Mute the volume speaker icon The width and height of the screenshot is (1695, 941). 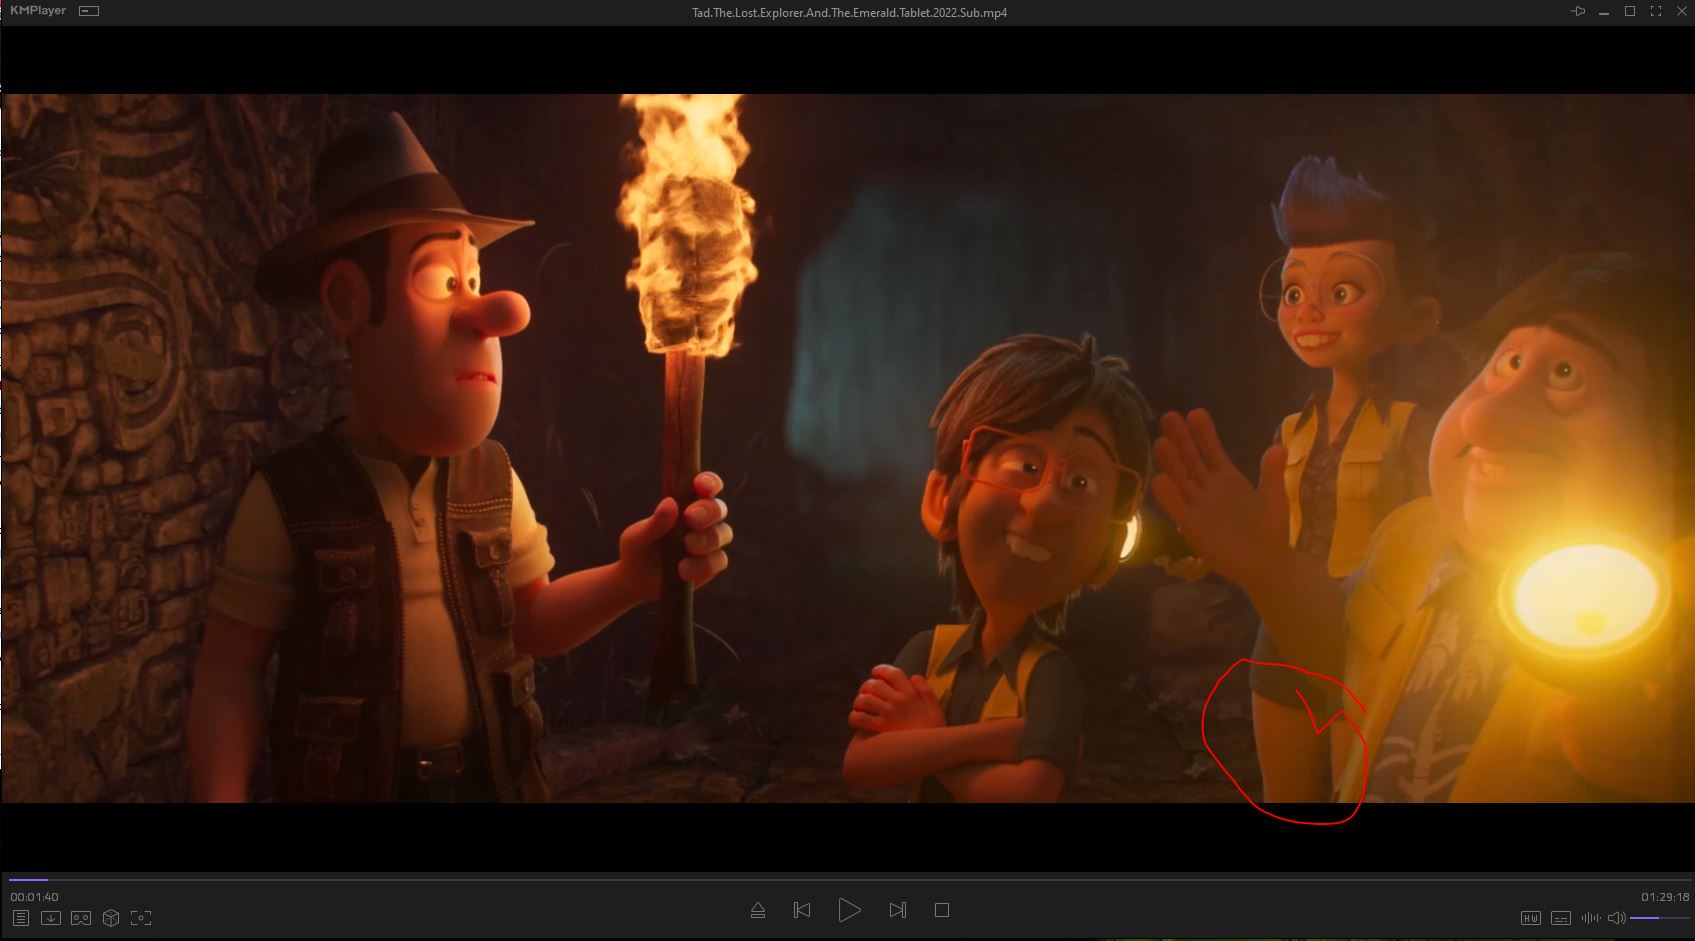1616,918
